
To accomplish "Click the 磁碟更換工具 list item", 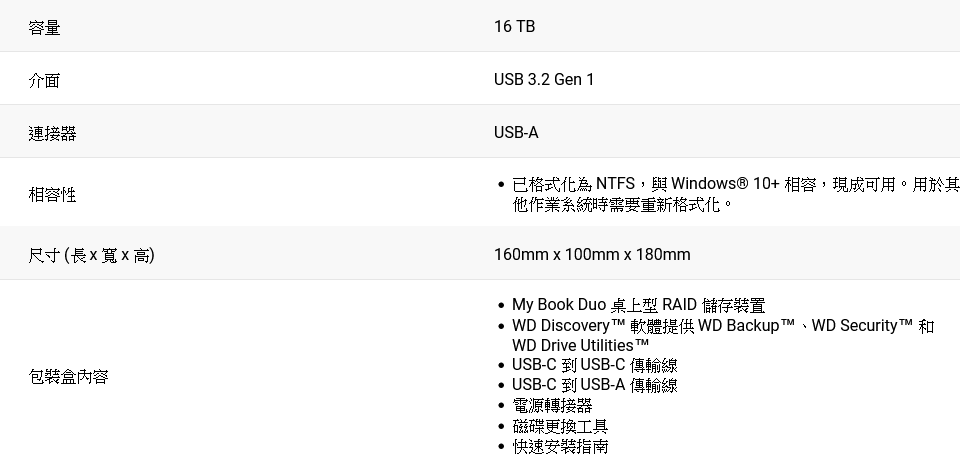I will pos(560,426).
